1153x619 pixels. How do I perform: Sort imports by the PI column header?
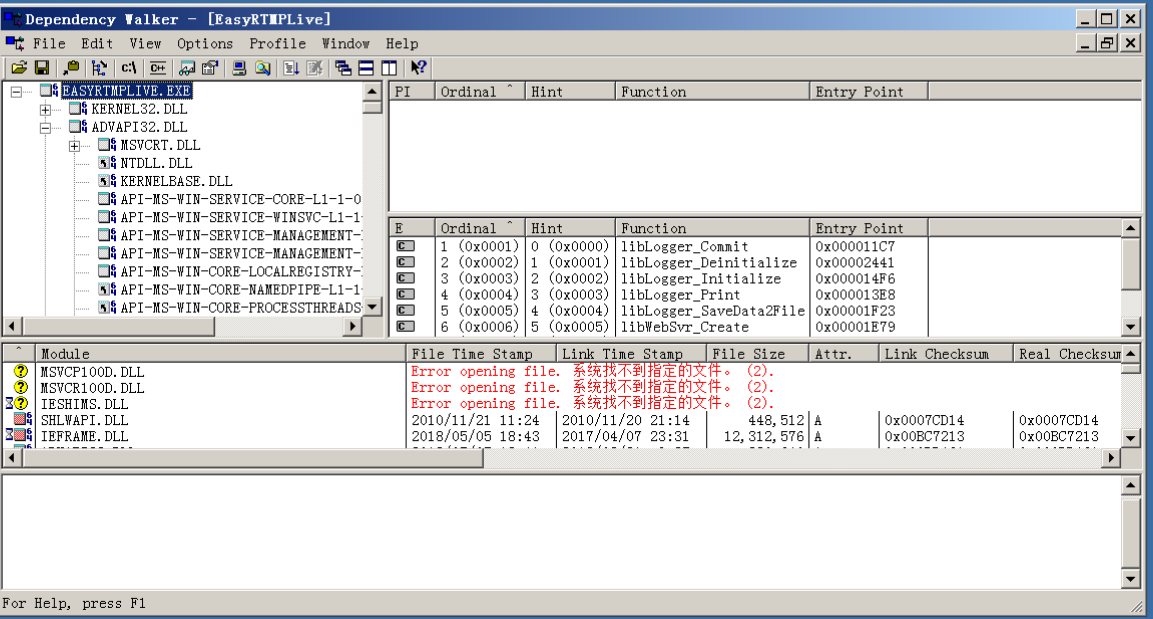tap(412, 91)
